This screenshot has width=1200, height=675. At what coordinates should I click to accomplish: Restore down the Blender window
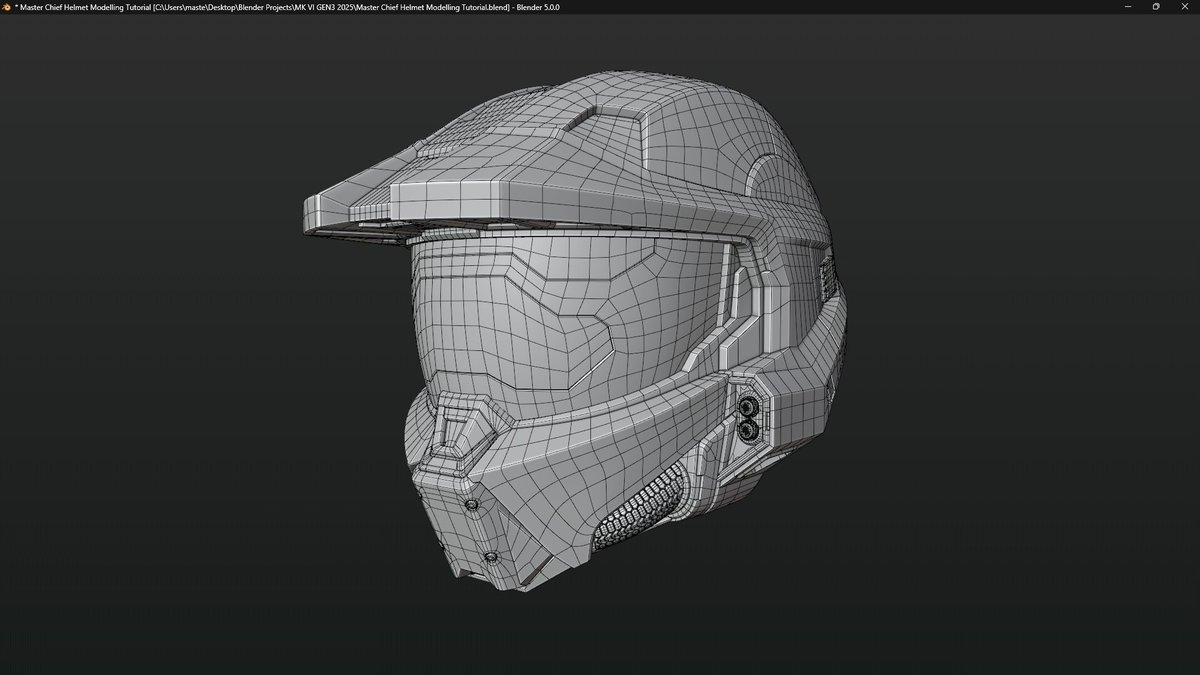pyautogui.click(x=1156, y=6)
